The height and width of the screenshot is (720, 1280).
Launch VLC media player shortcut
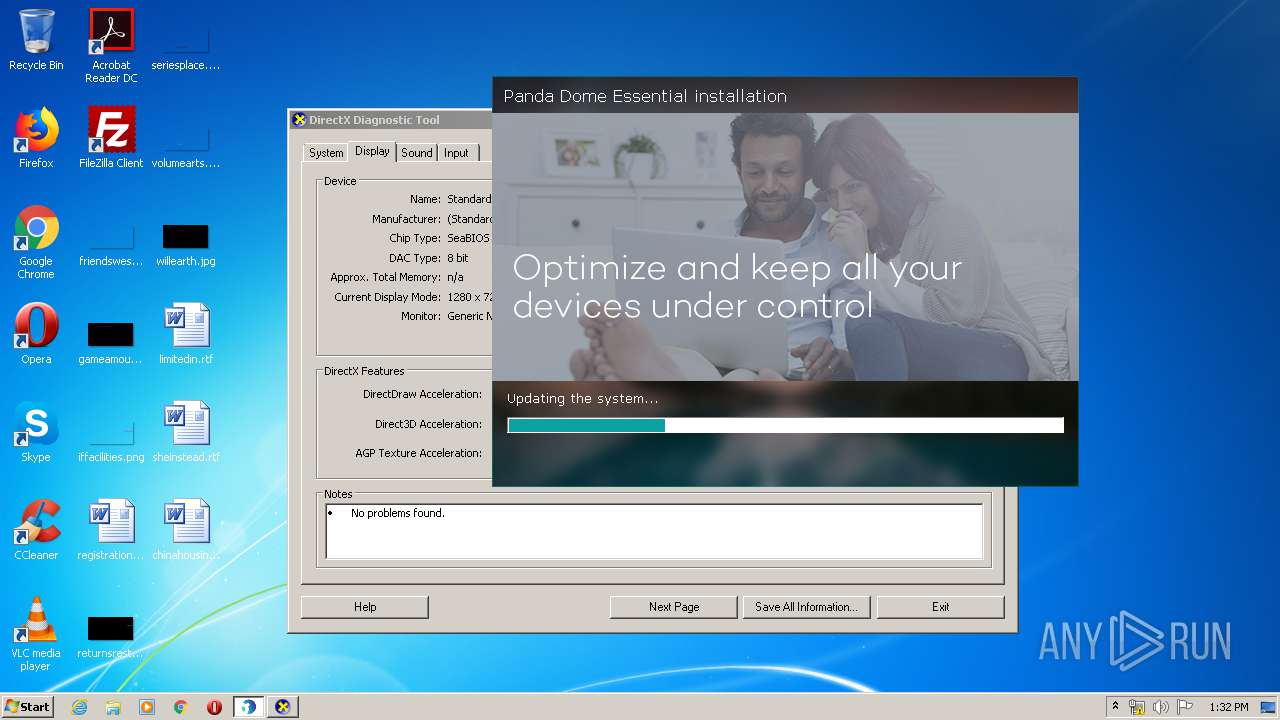pos(36,634)
